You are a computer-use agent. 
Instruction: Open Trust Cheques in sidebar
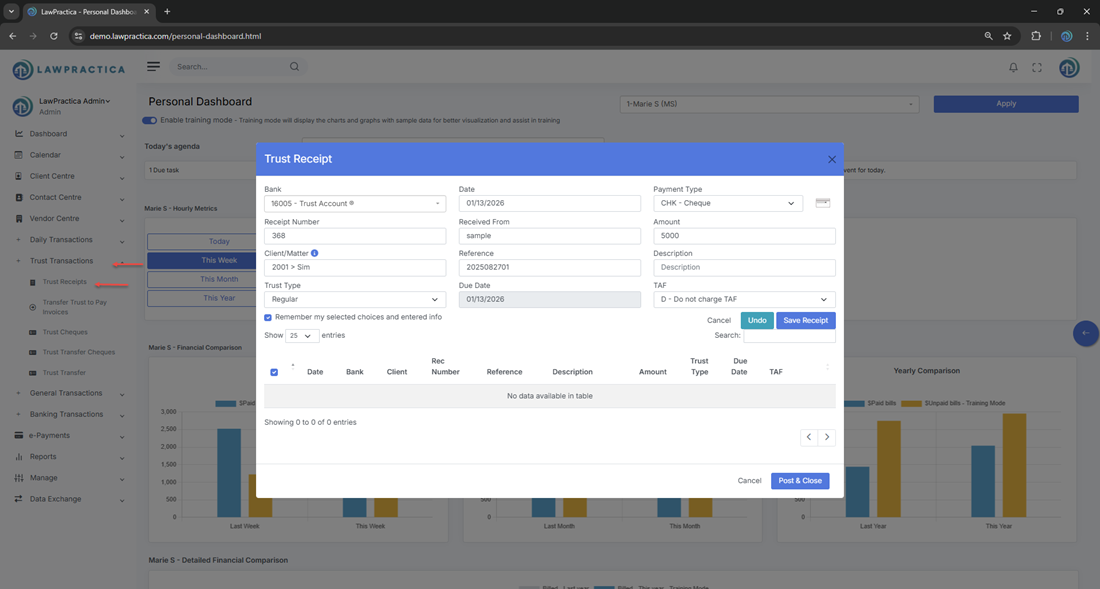click(65, 331)
